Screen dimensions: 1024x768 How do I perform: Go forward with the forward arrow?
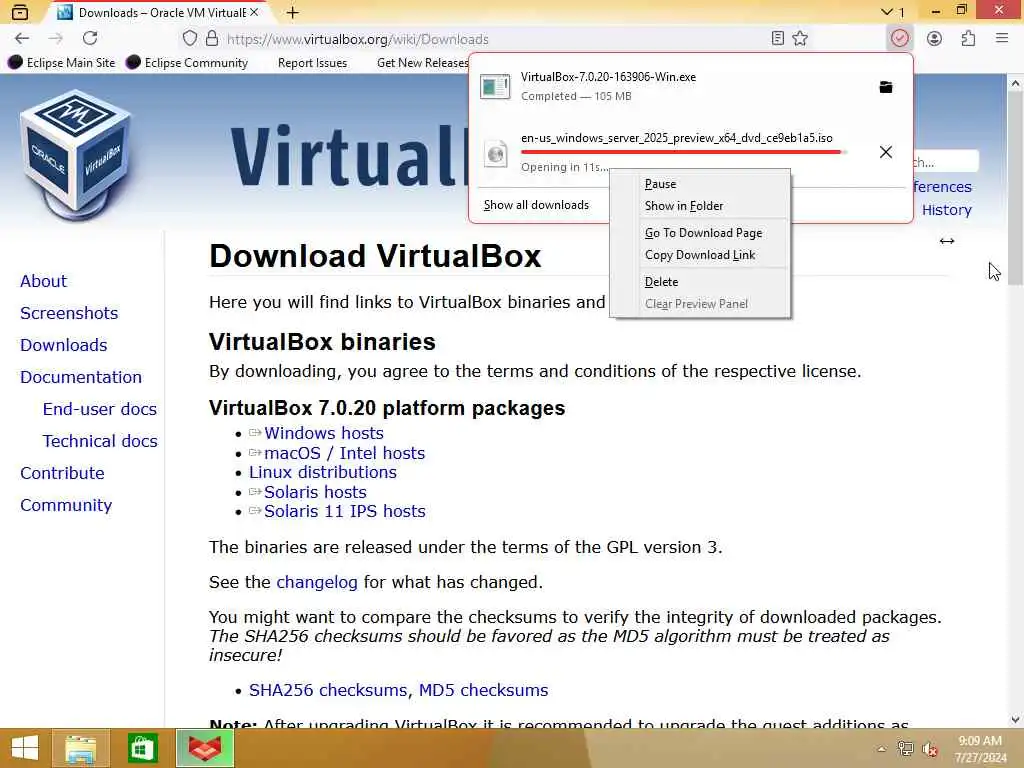pos(56,39)
